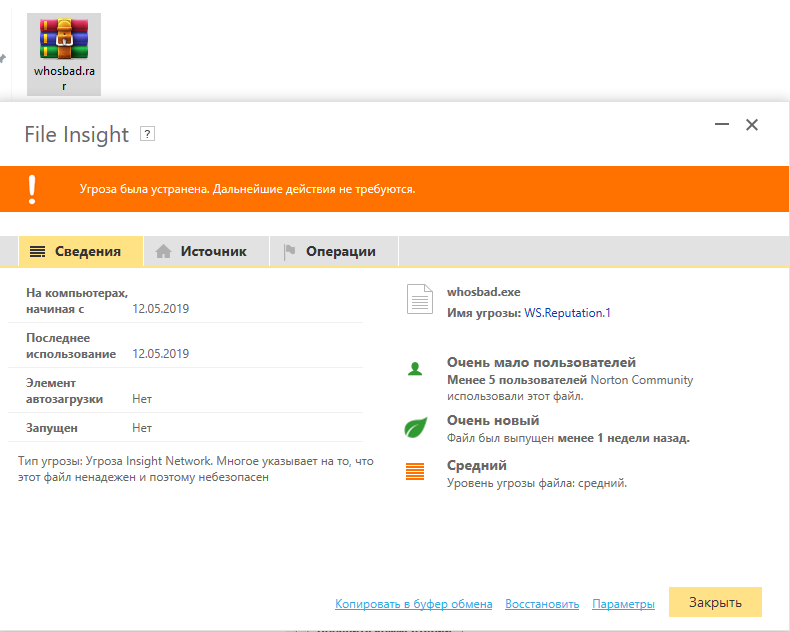Screen dimensions: 790x632
Task: Open the WS.Reputation.1 threat name link
Action: tap(567, 313)
